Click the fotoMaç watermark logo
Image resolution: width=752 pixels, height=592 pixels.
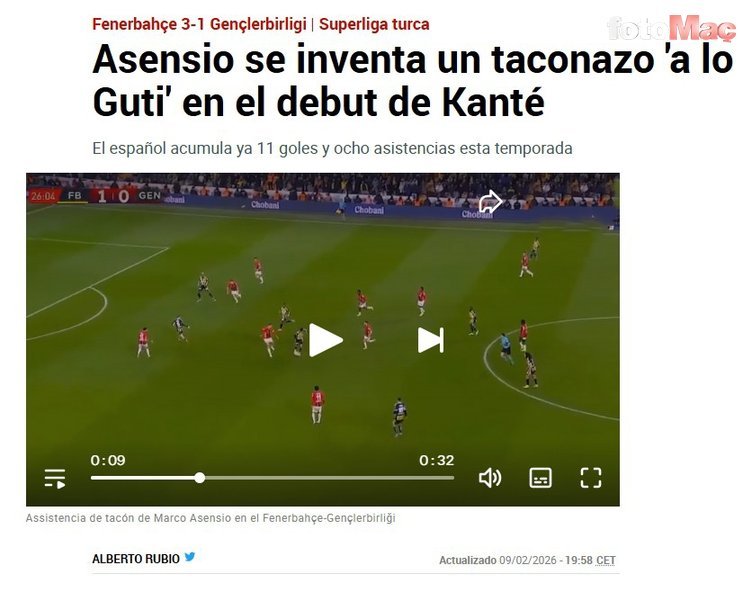[671, 28]
